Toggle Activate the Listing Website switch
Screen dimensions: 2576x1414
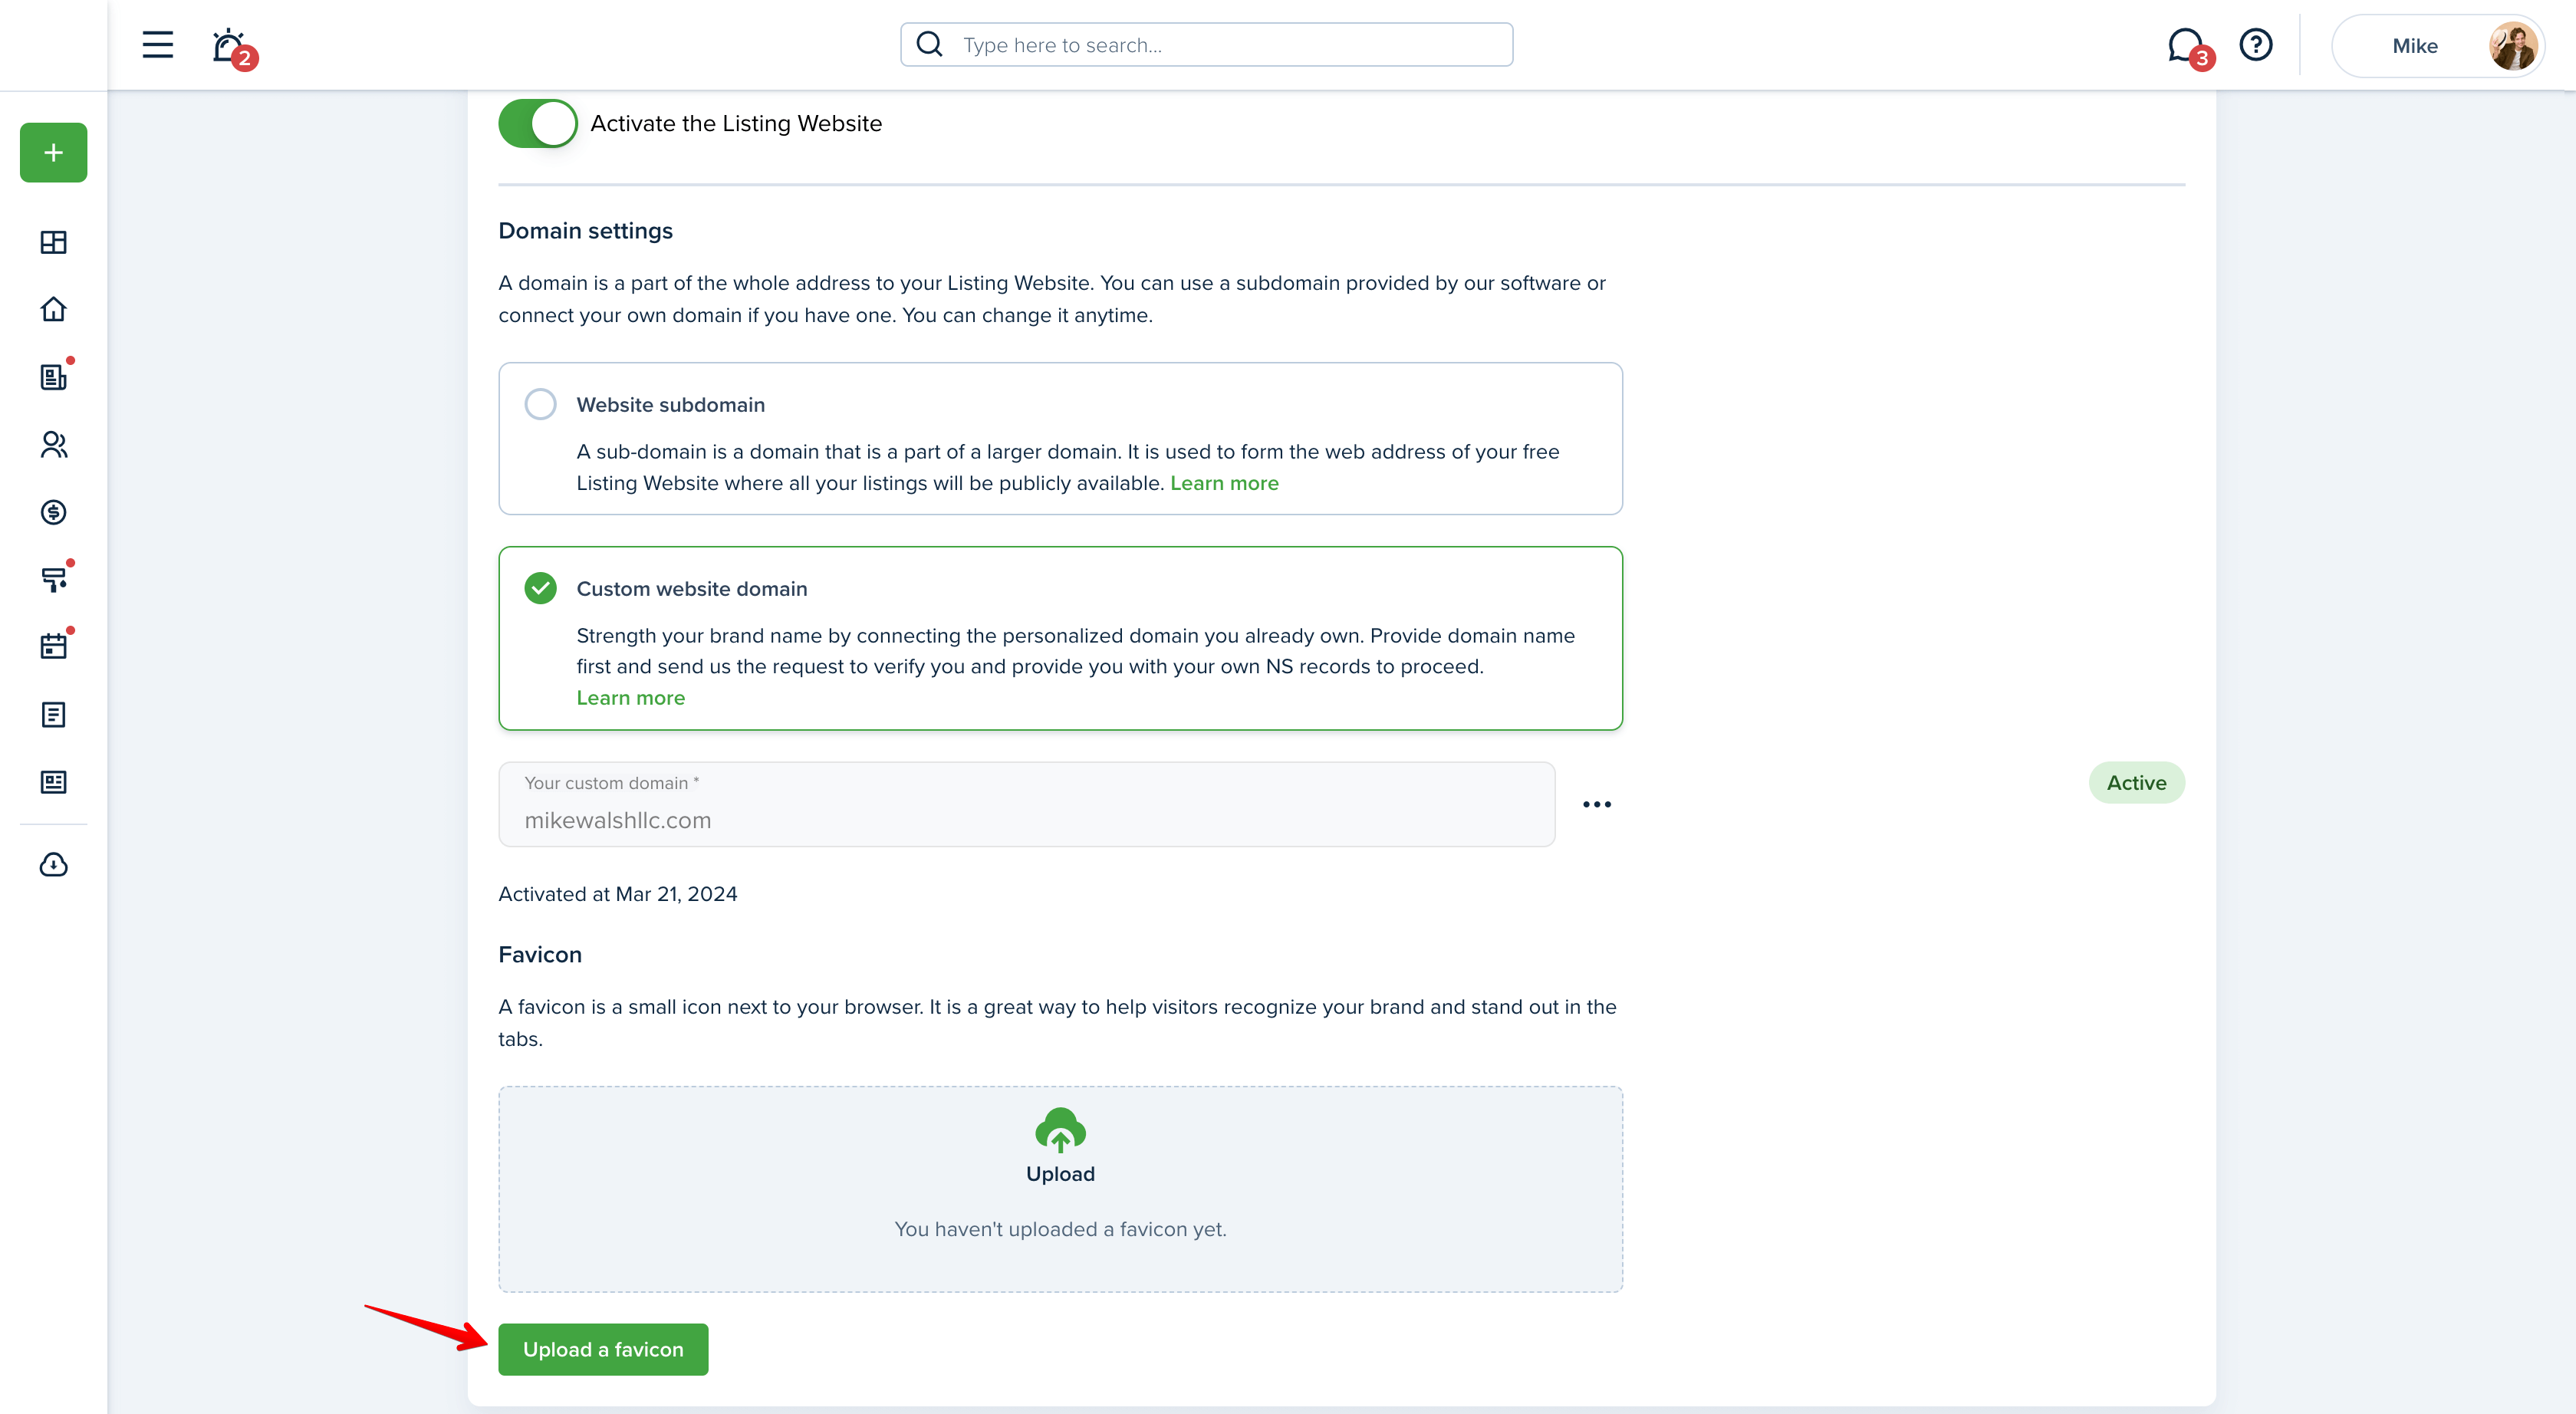[x=538, y=124]
